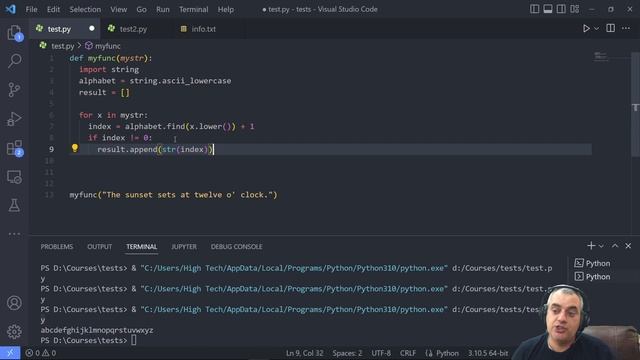Switch to the OUTPUT panel tab
This screenshot has height=360, width=640.
100,247
